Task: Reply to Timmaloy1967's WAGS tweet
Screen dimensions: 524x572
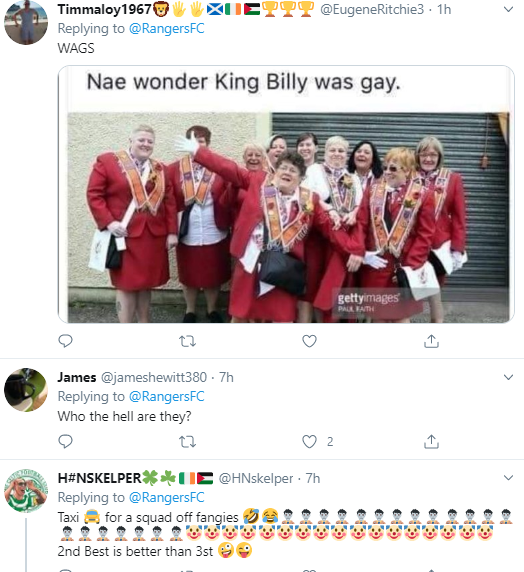Action: [66, 341]
